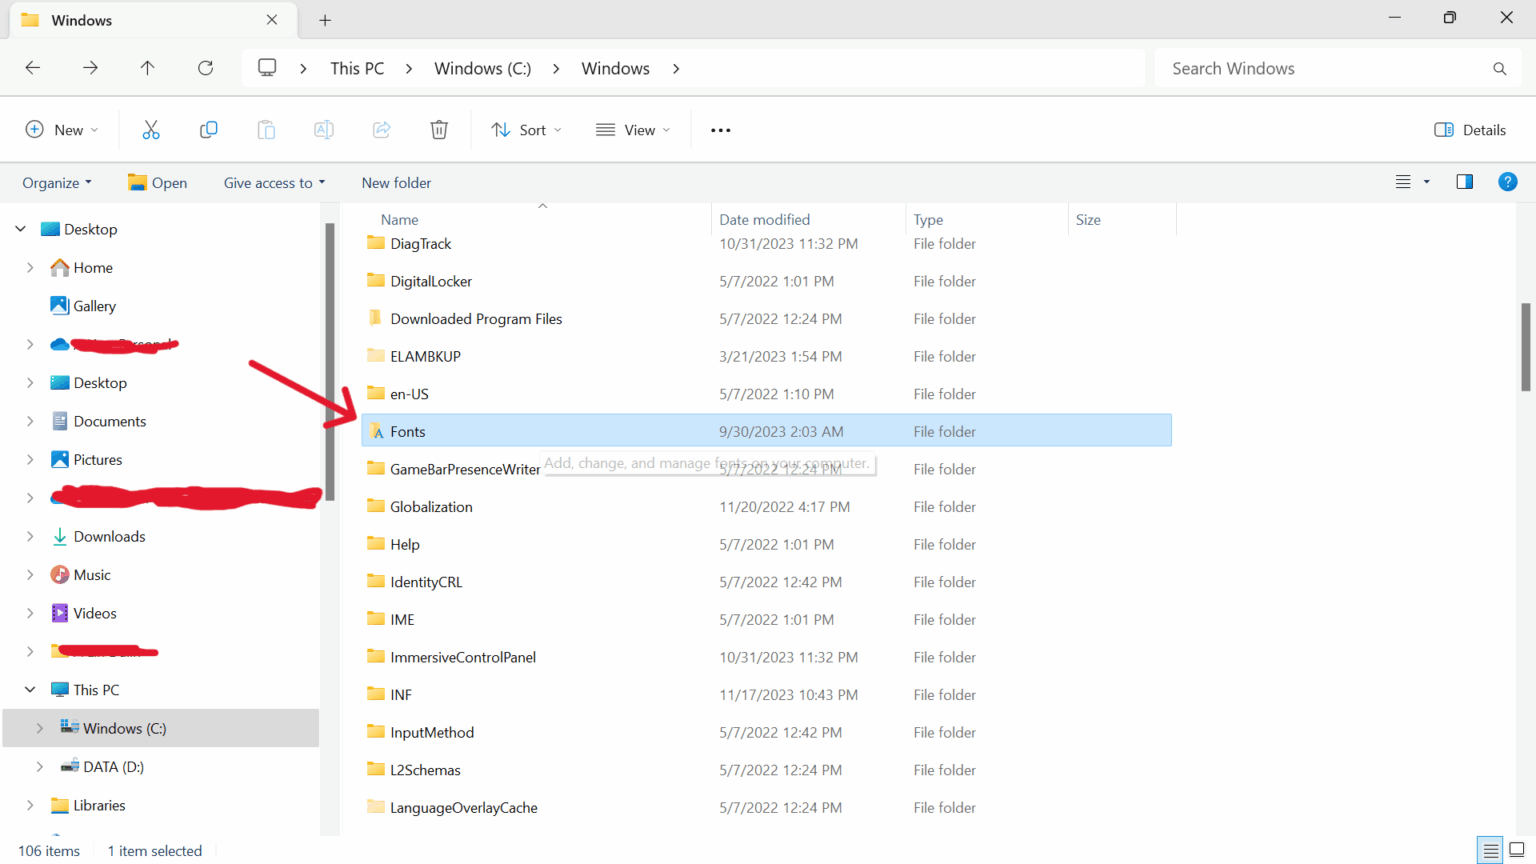Click the Refresh icon in the address bar
The height and width of the screenshot is (864, 1536).
(x=205, y=67)
